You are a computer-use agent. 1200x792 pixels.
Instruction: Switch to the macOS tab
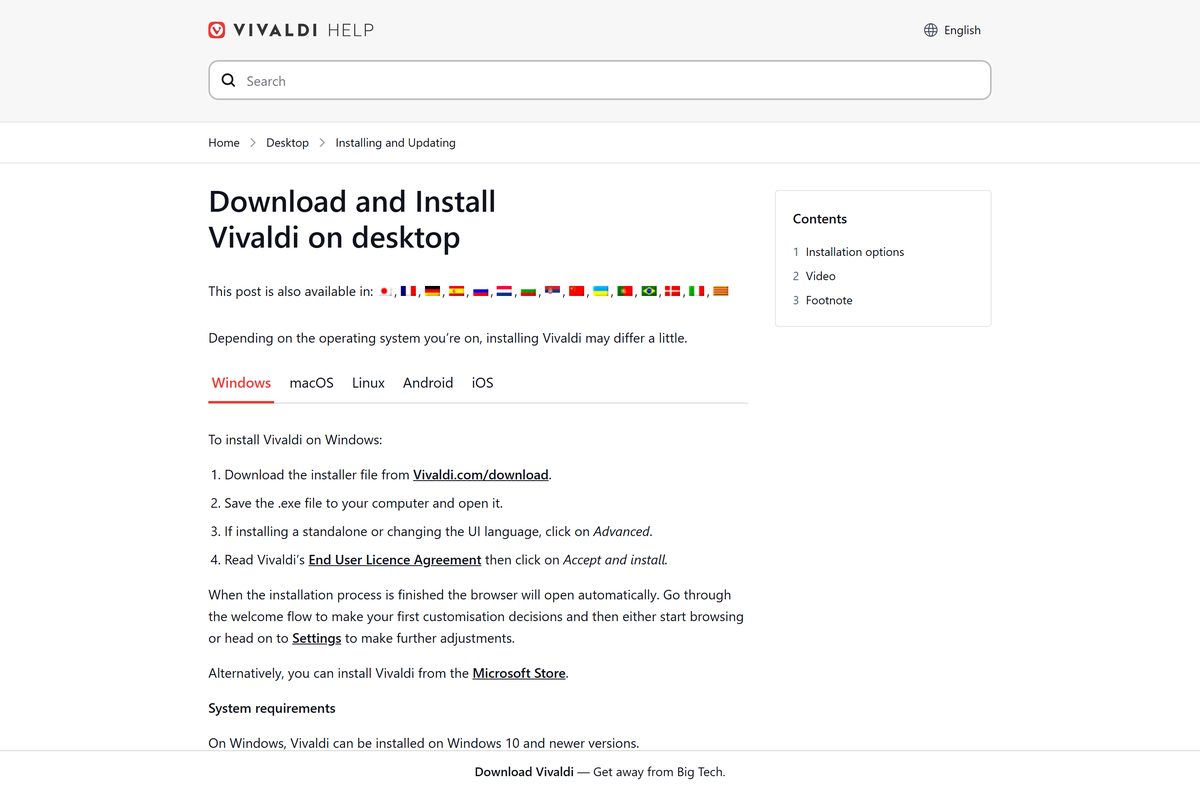(x=311, y=383)
